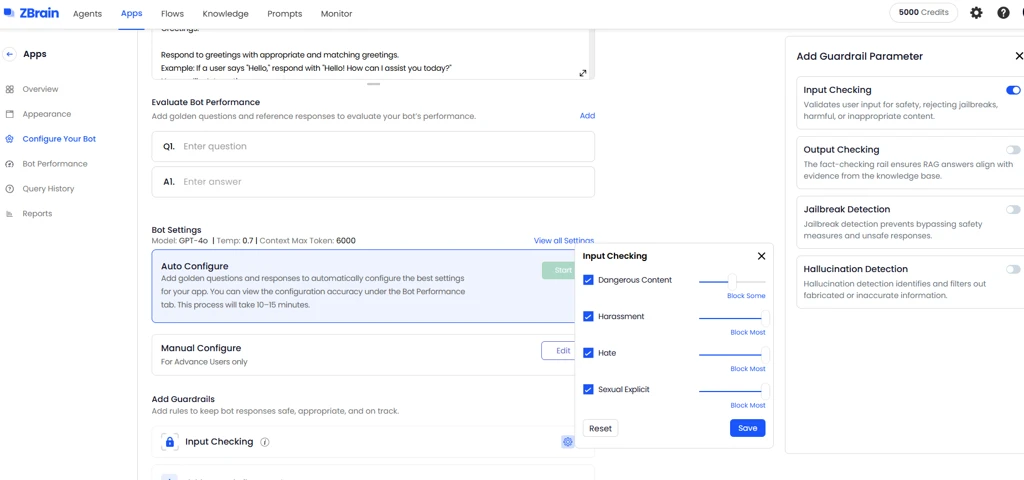Enable the Jailbreak Detection toggle
The image size is (1024, 480).
point(1013,210)
